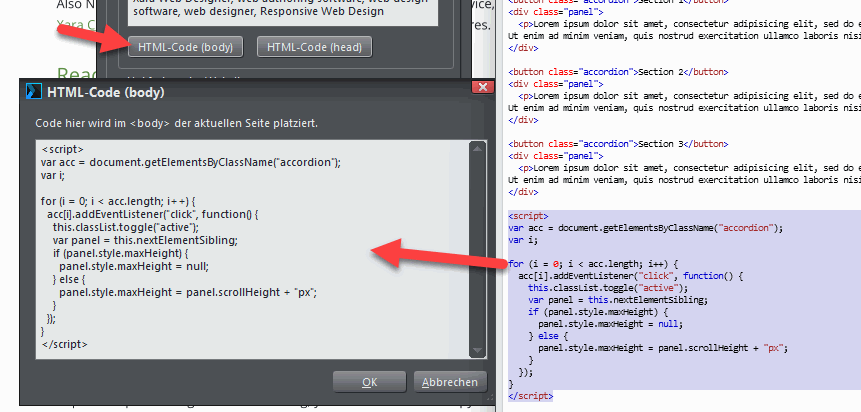
Task: Click the code area's vertical scrollbar thumb
Action: [x=477, y=249]
